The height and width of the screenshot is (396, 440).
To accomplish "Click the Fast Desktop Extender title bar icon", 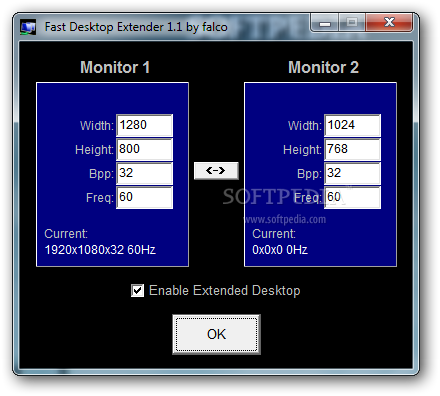I will coord(28,27).
